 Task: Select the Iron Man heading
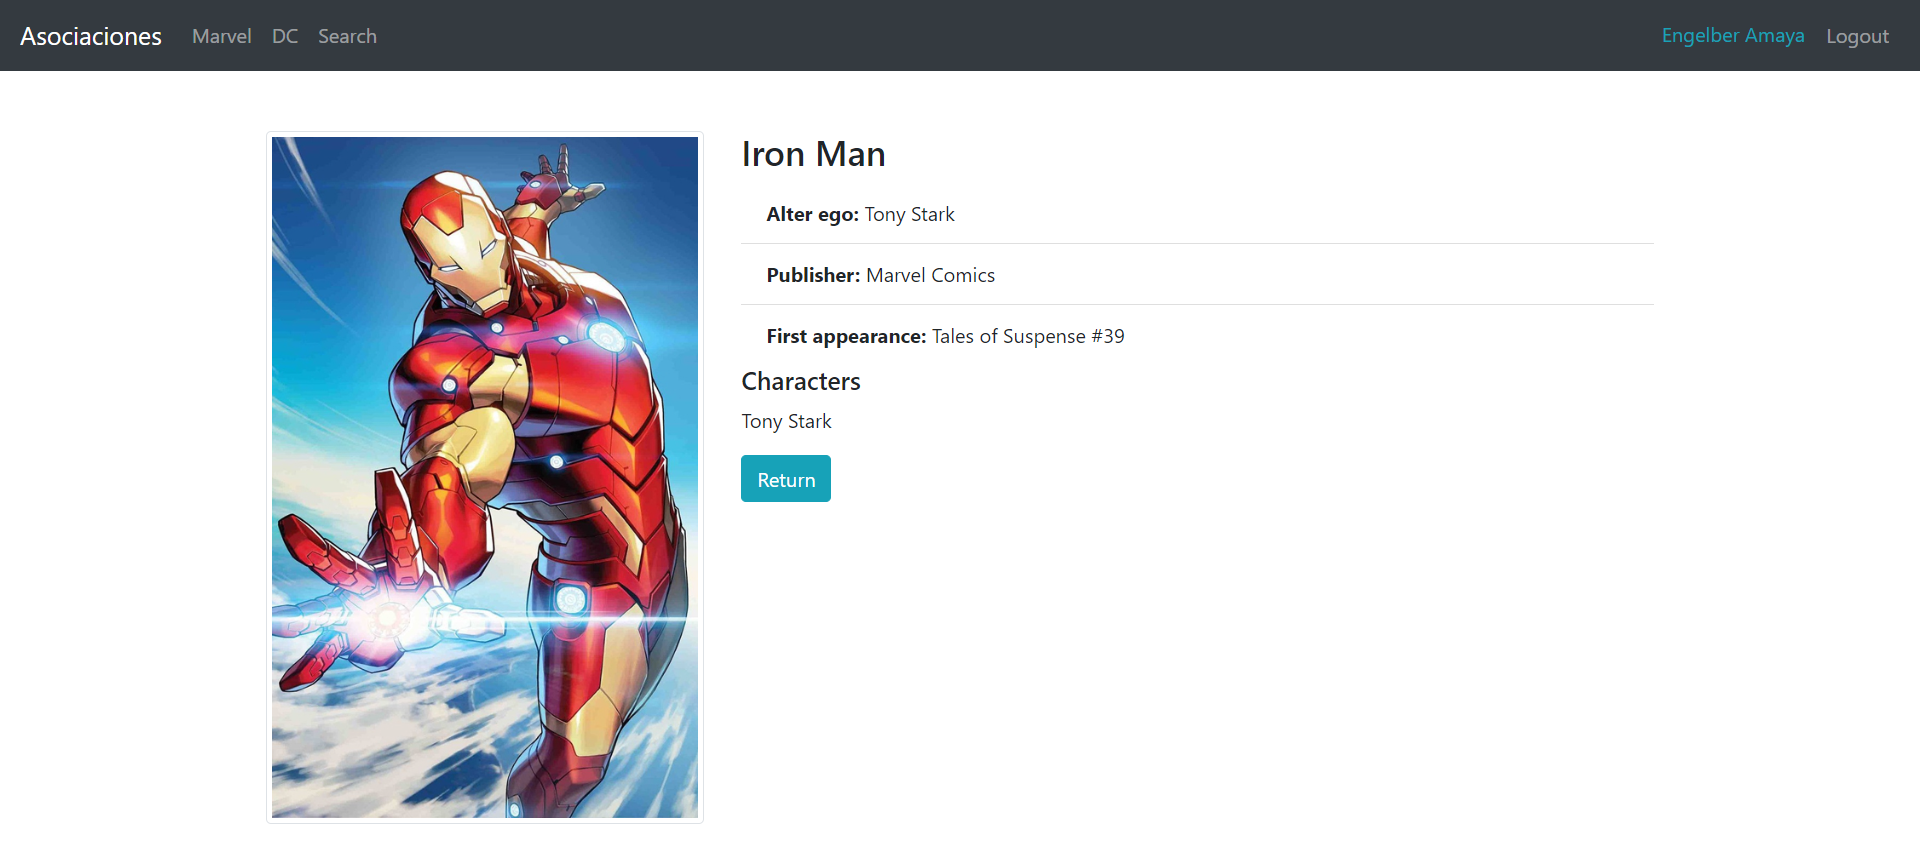[813, 154]
